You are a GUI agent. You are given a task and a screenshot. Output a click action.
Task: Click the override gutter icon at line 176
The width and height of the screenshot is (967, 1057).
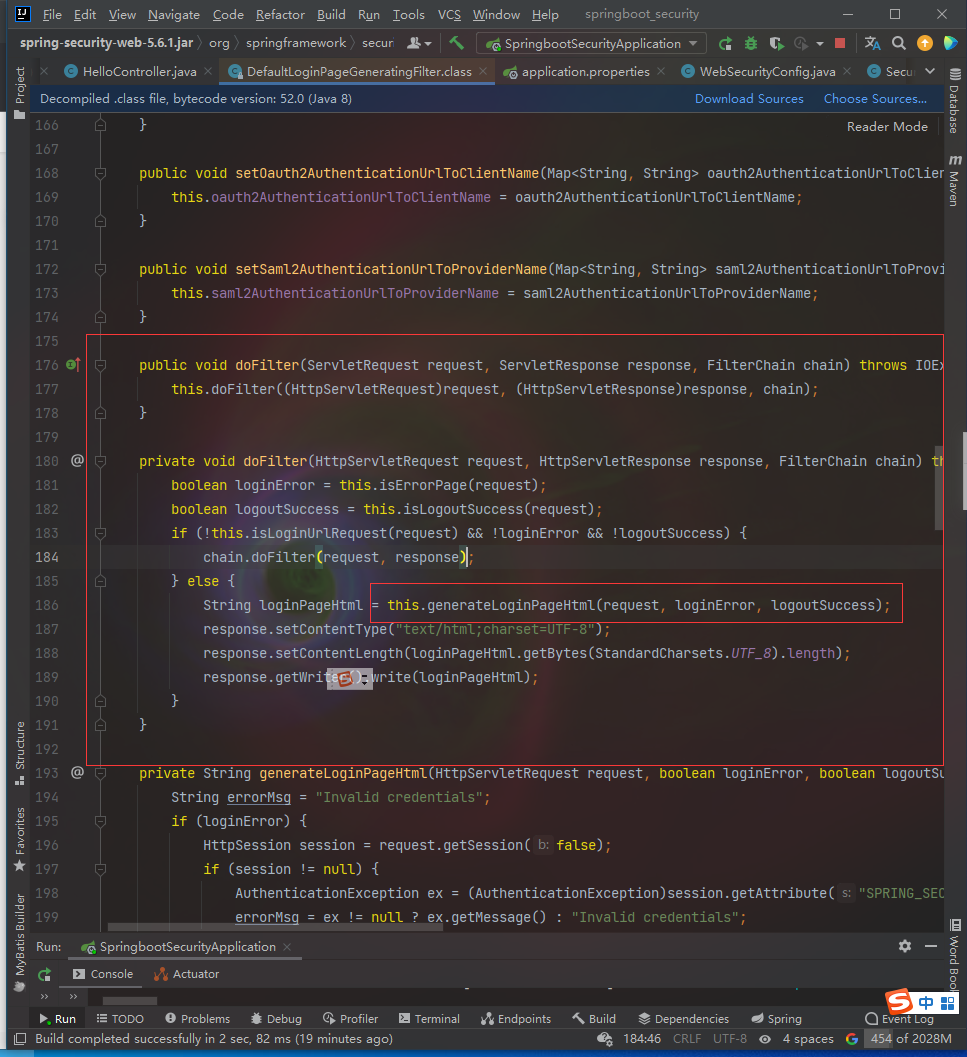(74, 365)
